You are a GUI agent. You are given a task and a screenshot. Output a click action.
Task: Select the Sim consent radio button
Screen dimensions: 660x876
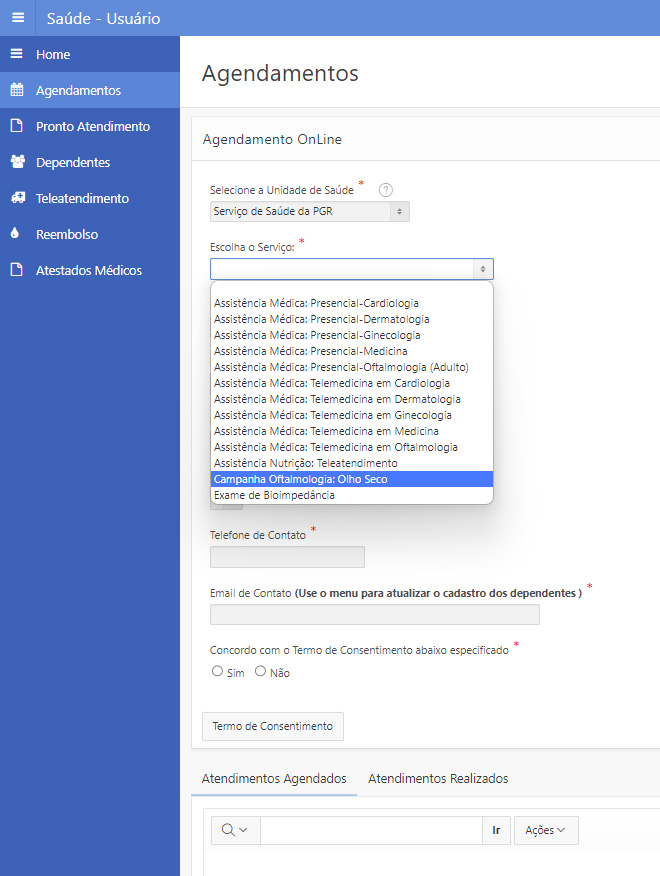pyautogui.click(x=218, y=672)
